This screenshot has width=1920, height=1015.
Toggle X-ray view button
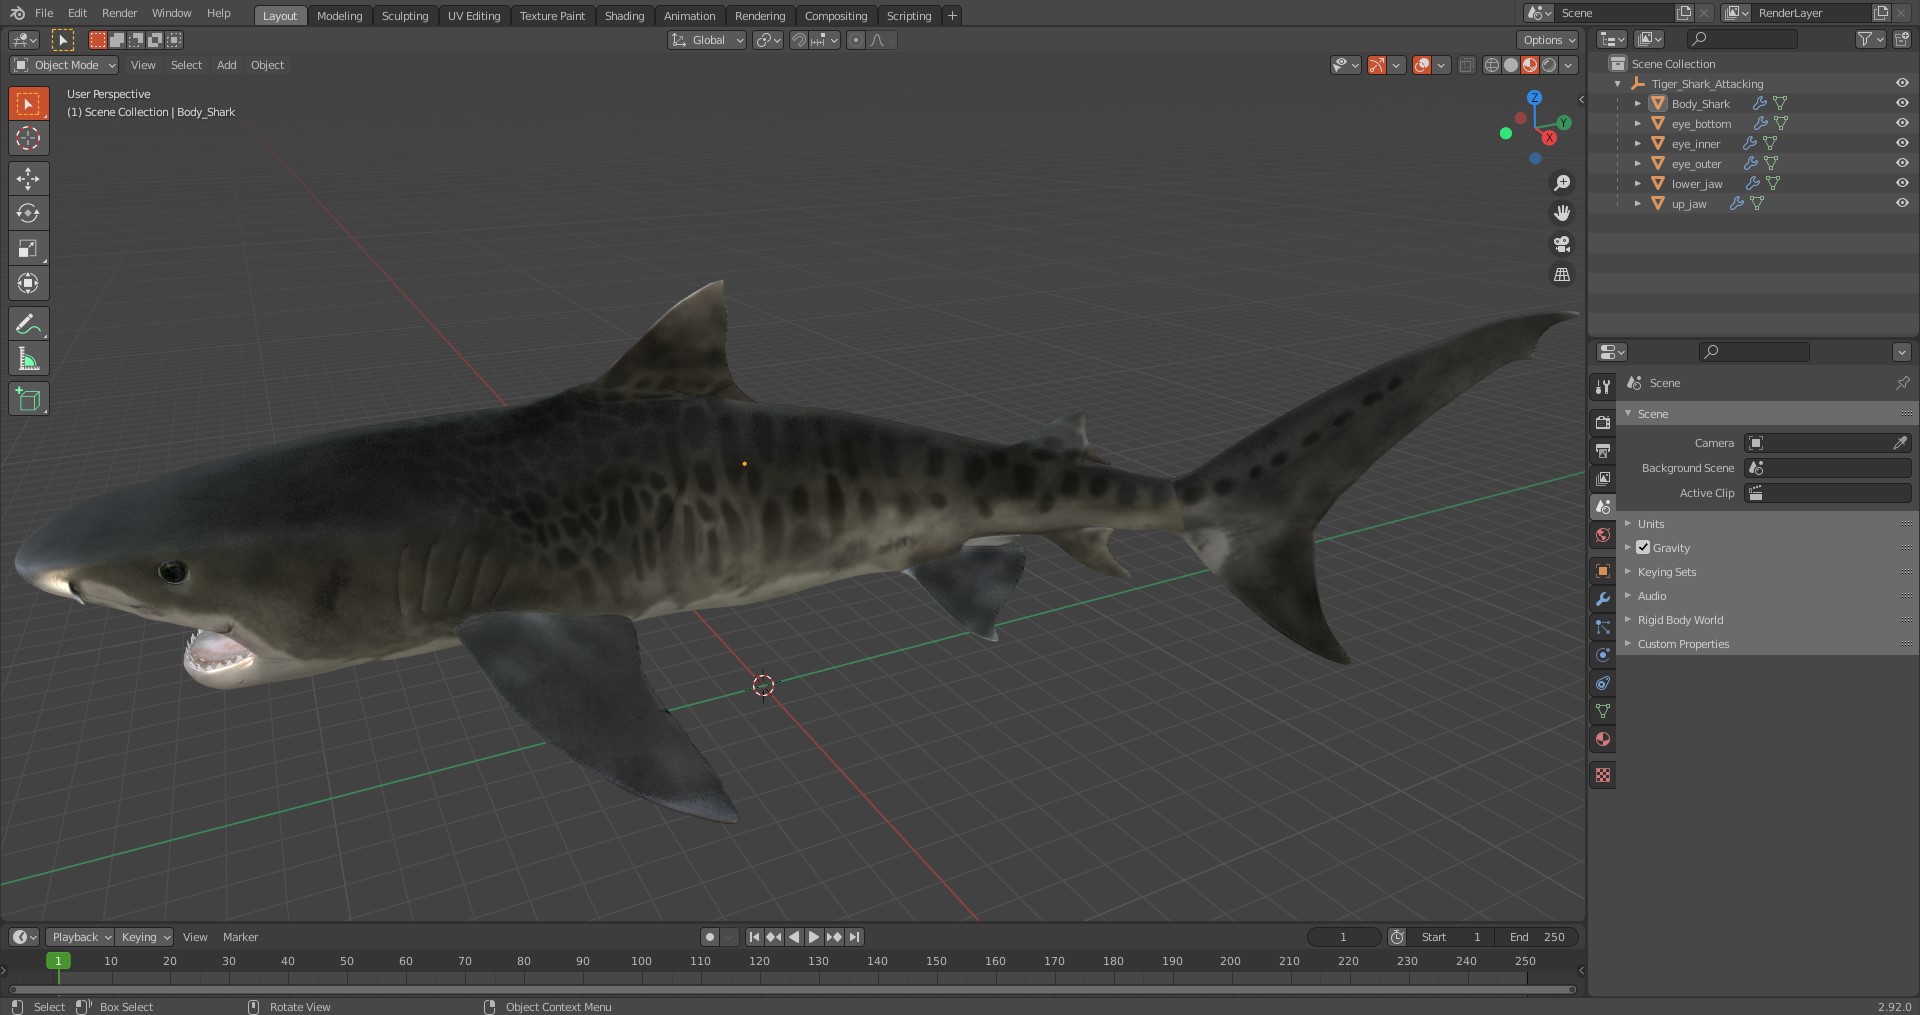pos(1466,65)
